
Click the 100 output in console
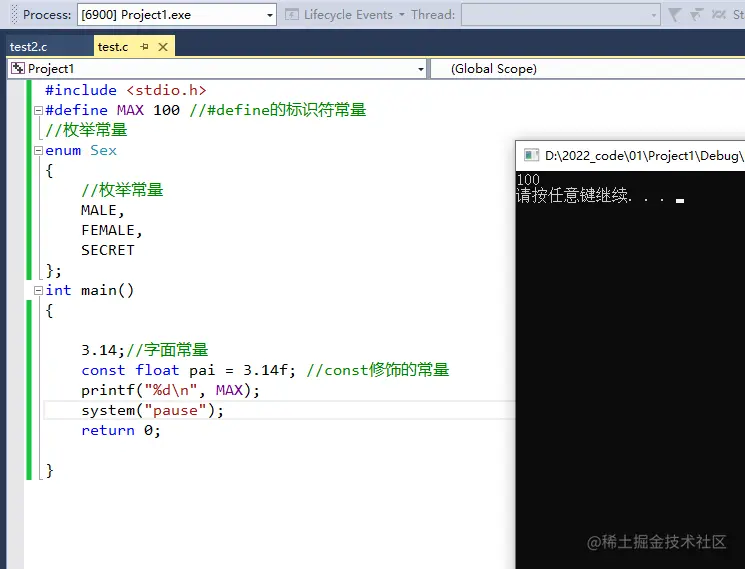click(528, 180)
